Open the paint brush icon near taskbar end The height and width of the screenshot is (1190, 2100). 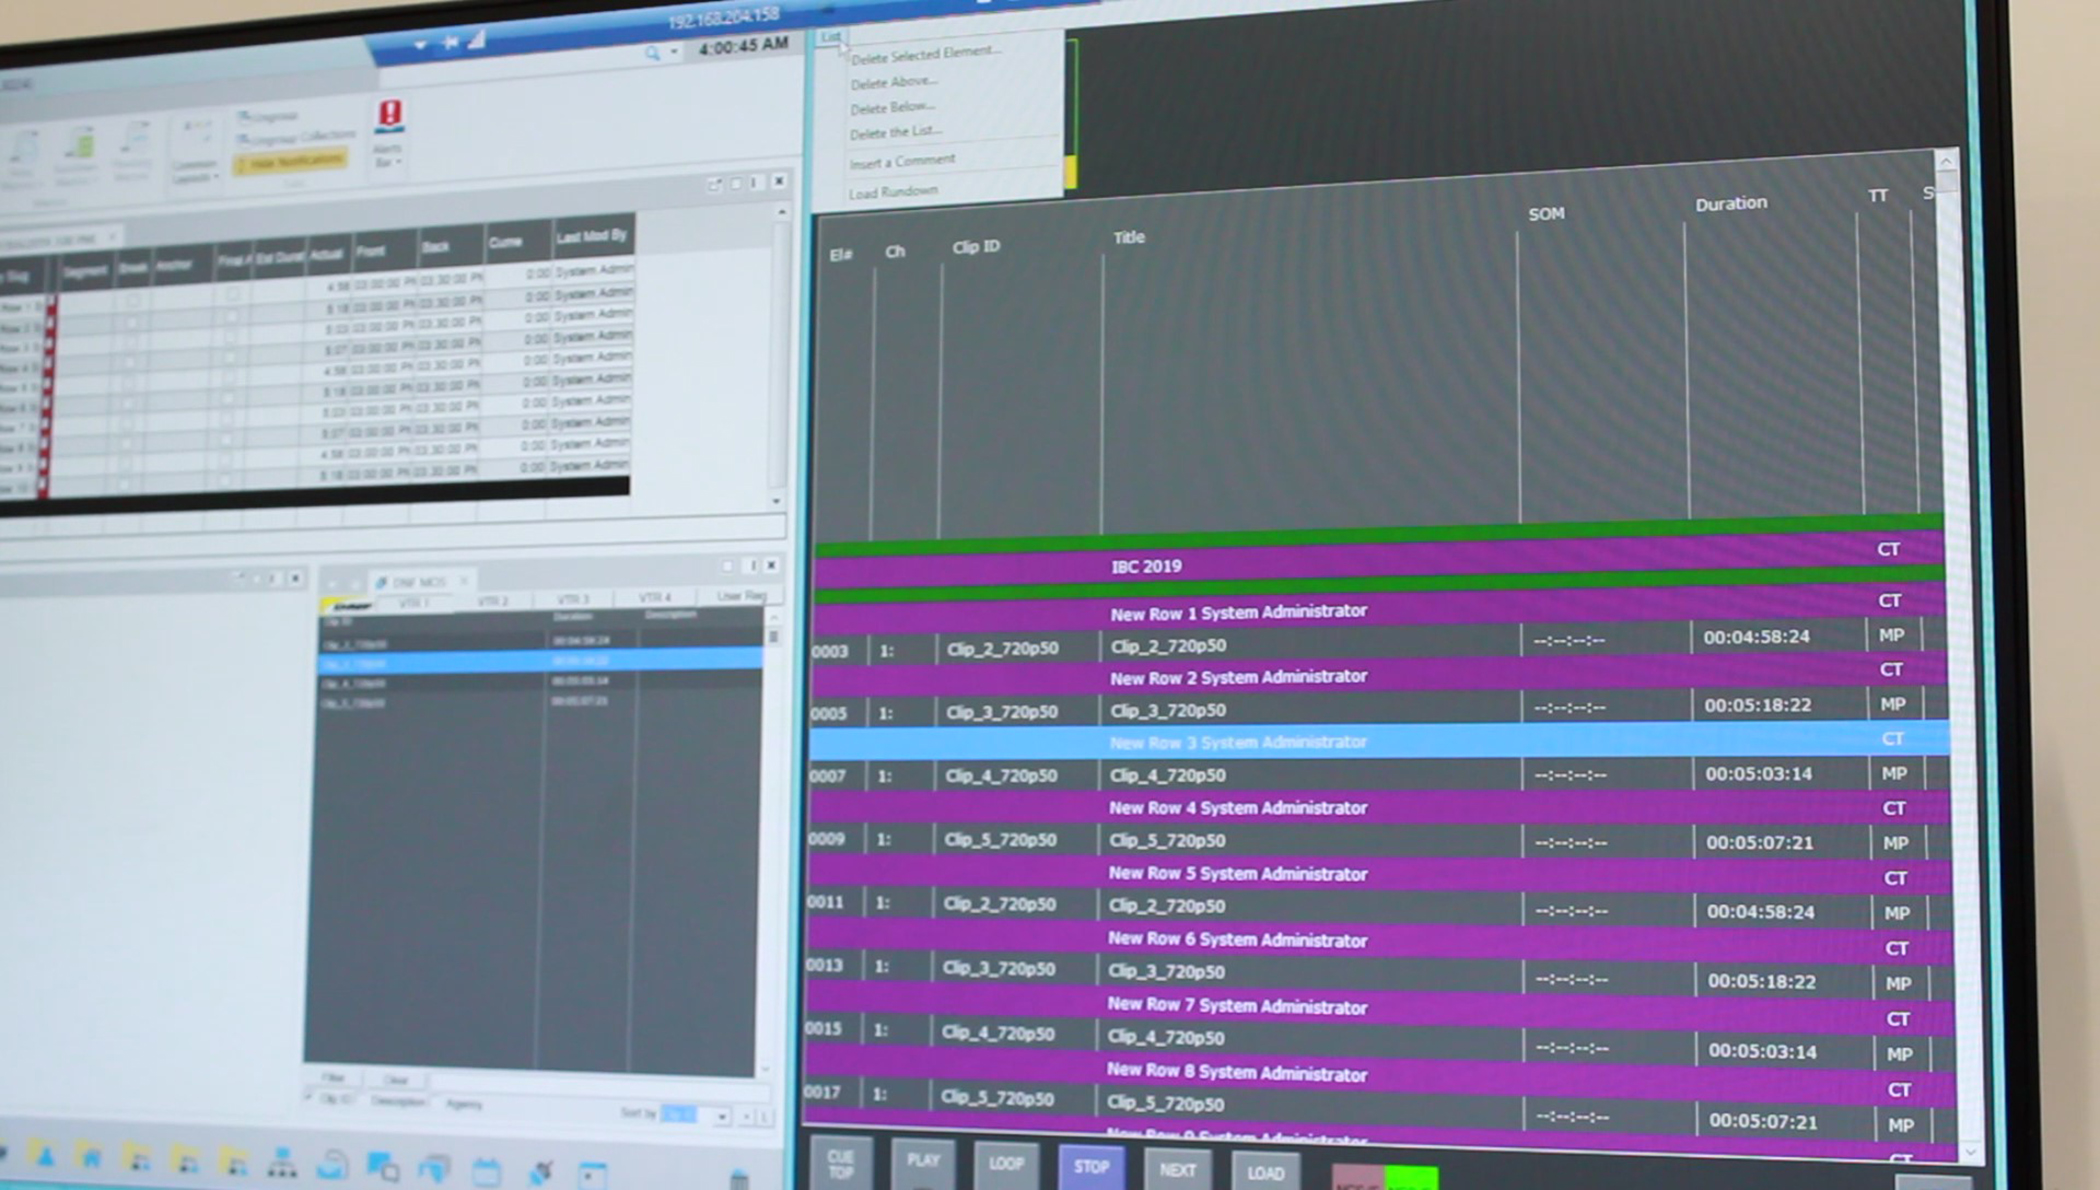pos(541,1171)
